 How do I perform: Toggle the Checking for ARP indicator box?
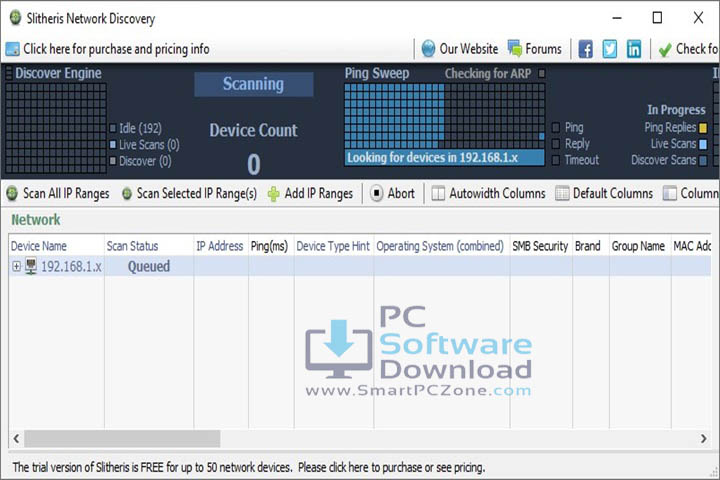pyautogui.click(x=541, y=73)
